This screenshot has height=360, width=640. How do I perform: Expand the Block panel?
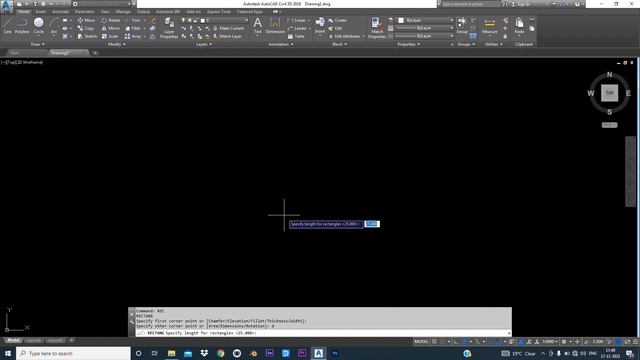click(x=340, y=44)
